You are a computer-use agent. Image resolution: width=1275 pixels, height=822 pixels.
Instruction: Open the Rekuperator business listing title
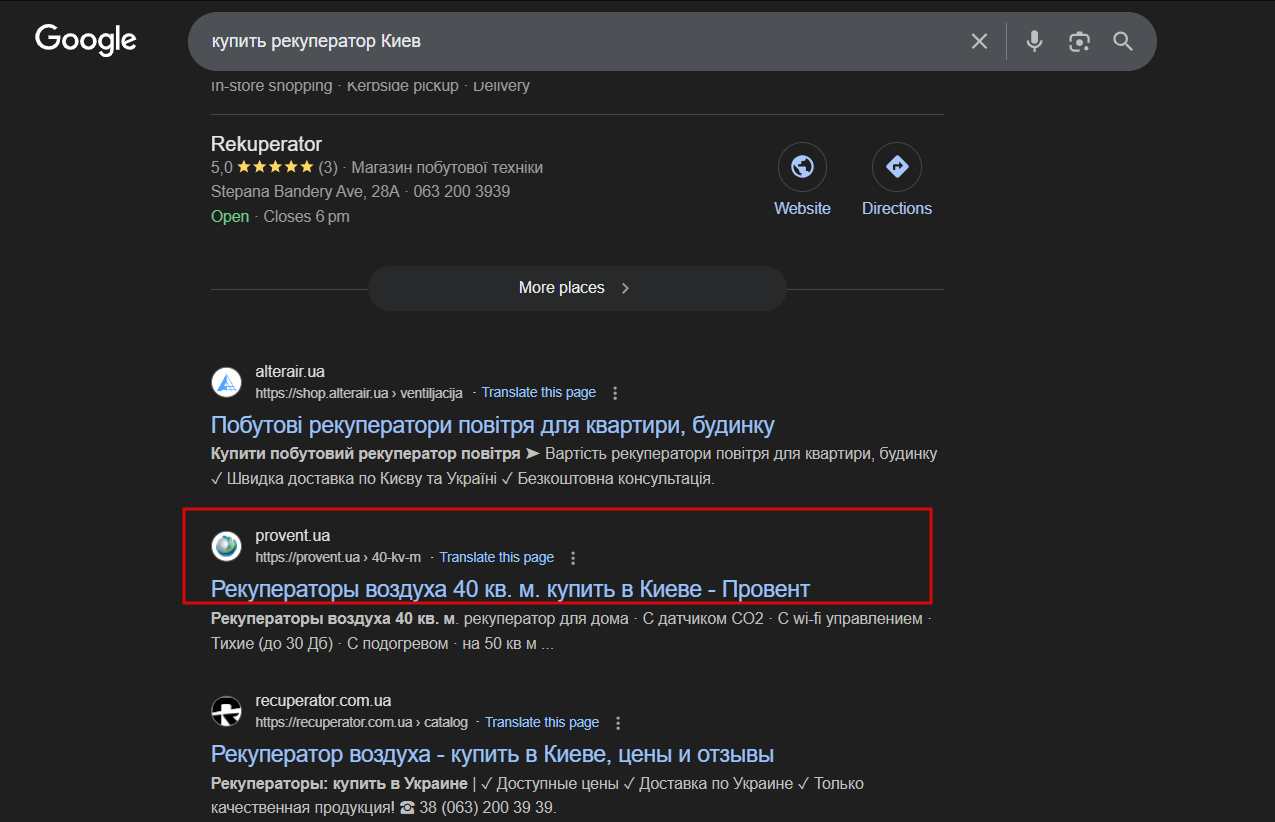[x=266, y=144]
